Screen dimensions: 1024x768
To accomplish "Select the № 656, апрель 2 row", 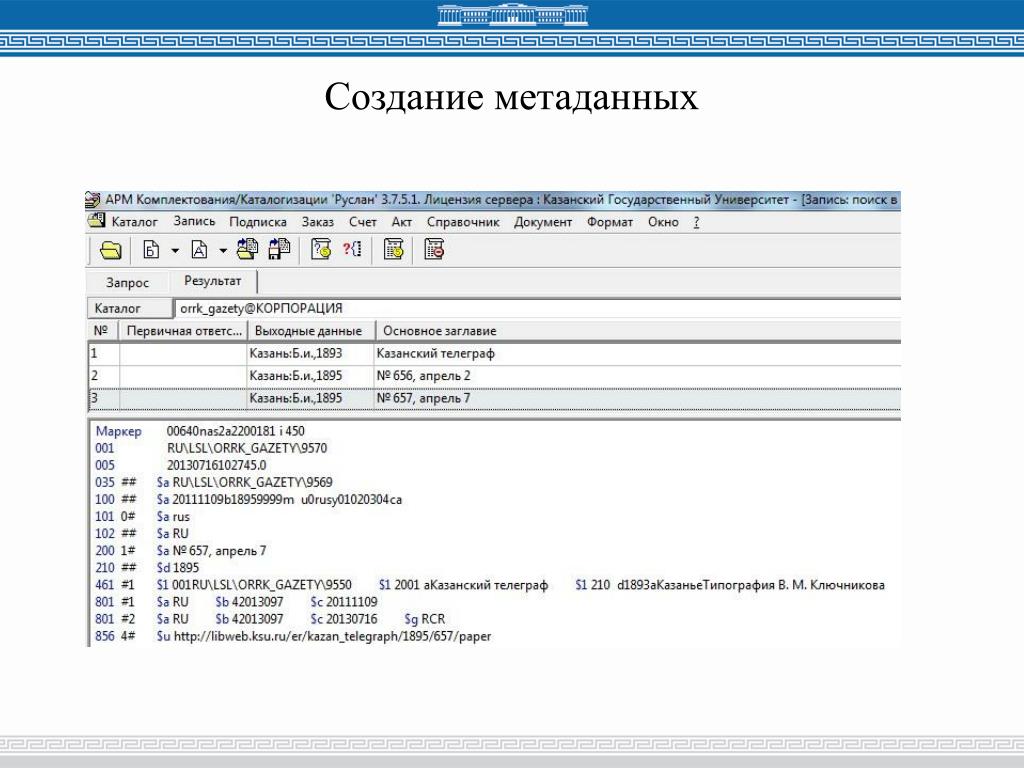I will click(x=423, y=375).
